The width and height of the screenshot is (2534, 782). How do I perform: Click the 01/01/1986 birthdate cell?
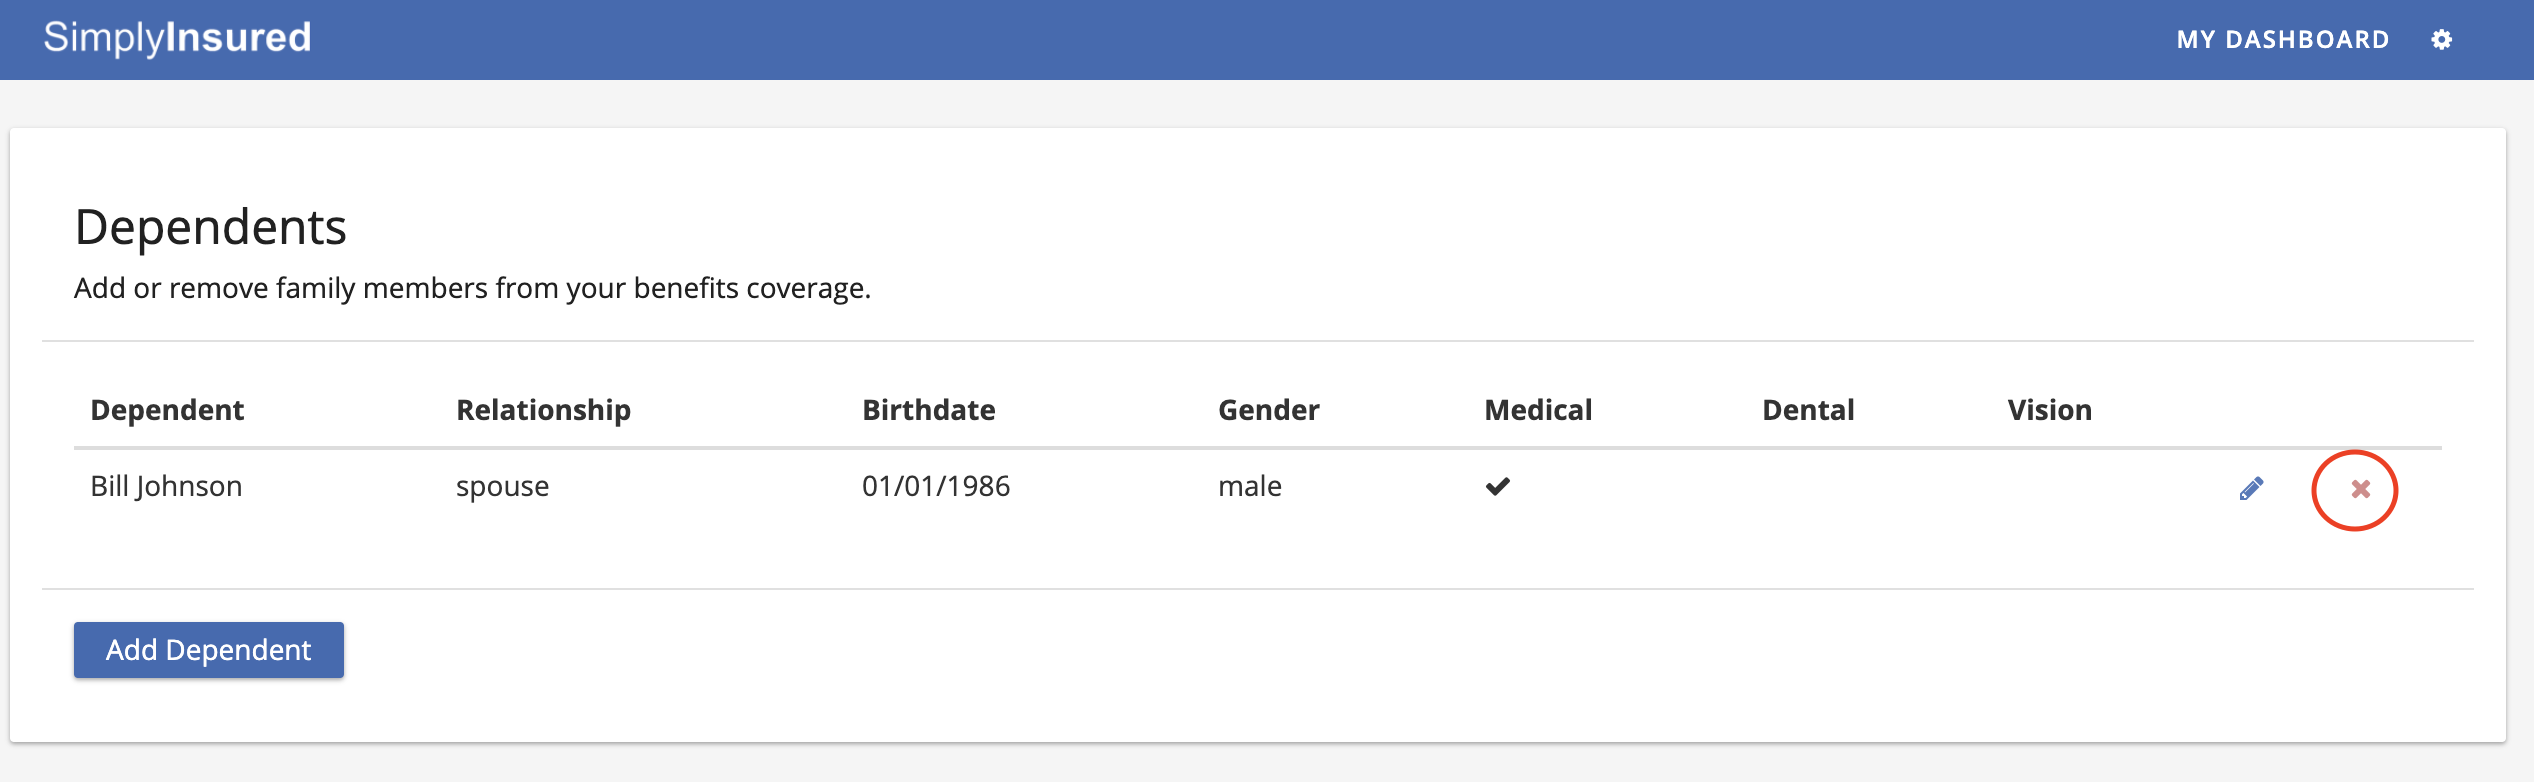pos(936,487)
